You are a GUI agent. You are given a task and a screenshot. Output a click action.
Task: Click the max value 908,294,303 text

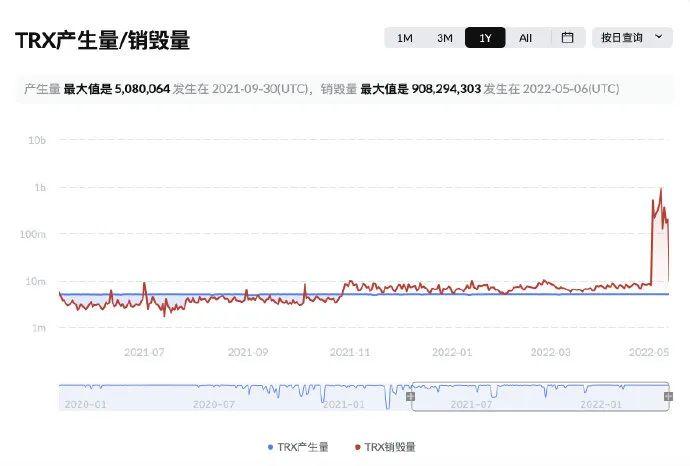coord(446,89)
